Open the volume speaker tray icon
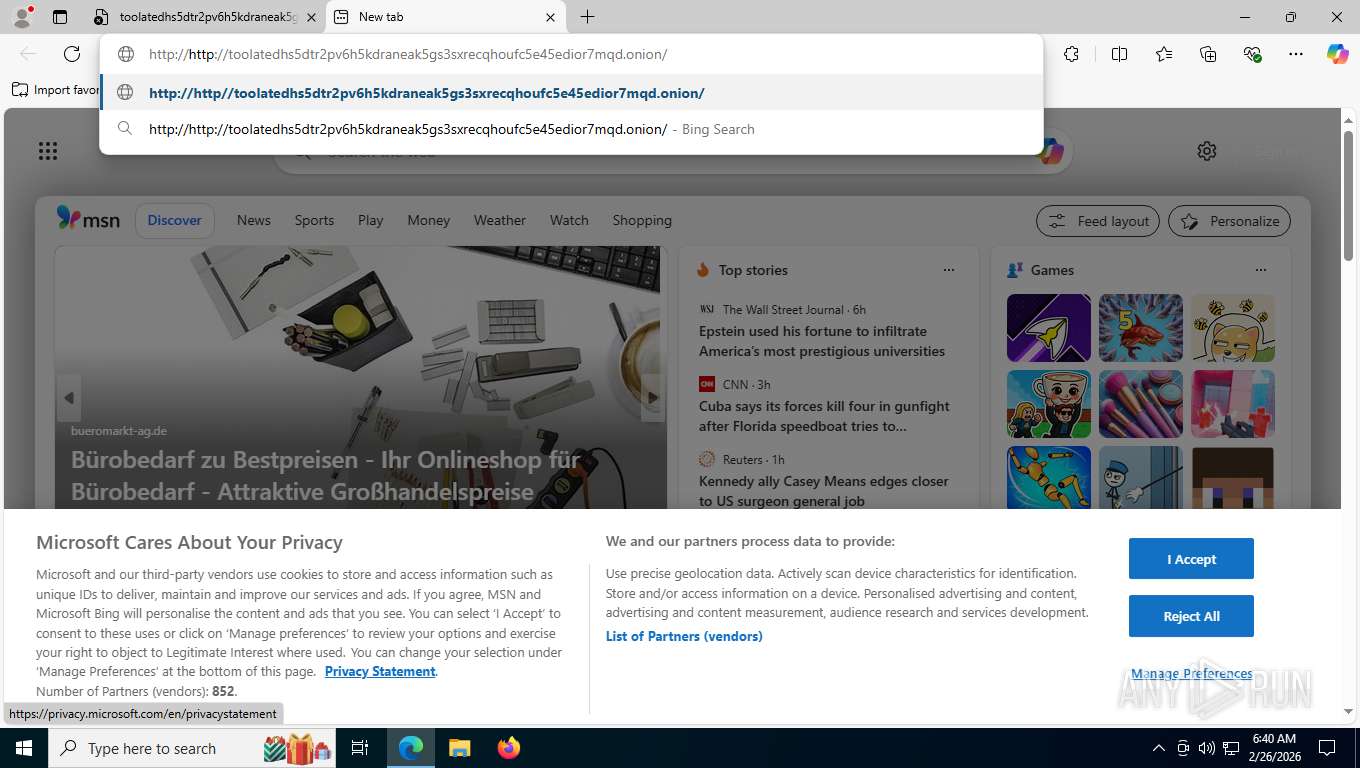Screen dimensions: 1360x768 tap(1206, 748)
